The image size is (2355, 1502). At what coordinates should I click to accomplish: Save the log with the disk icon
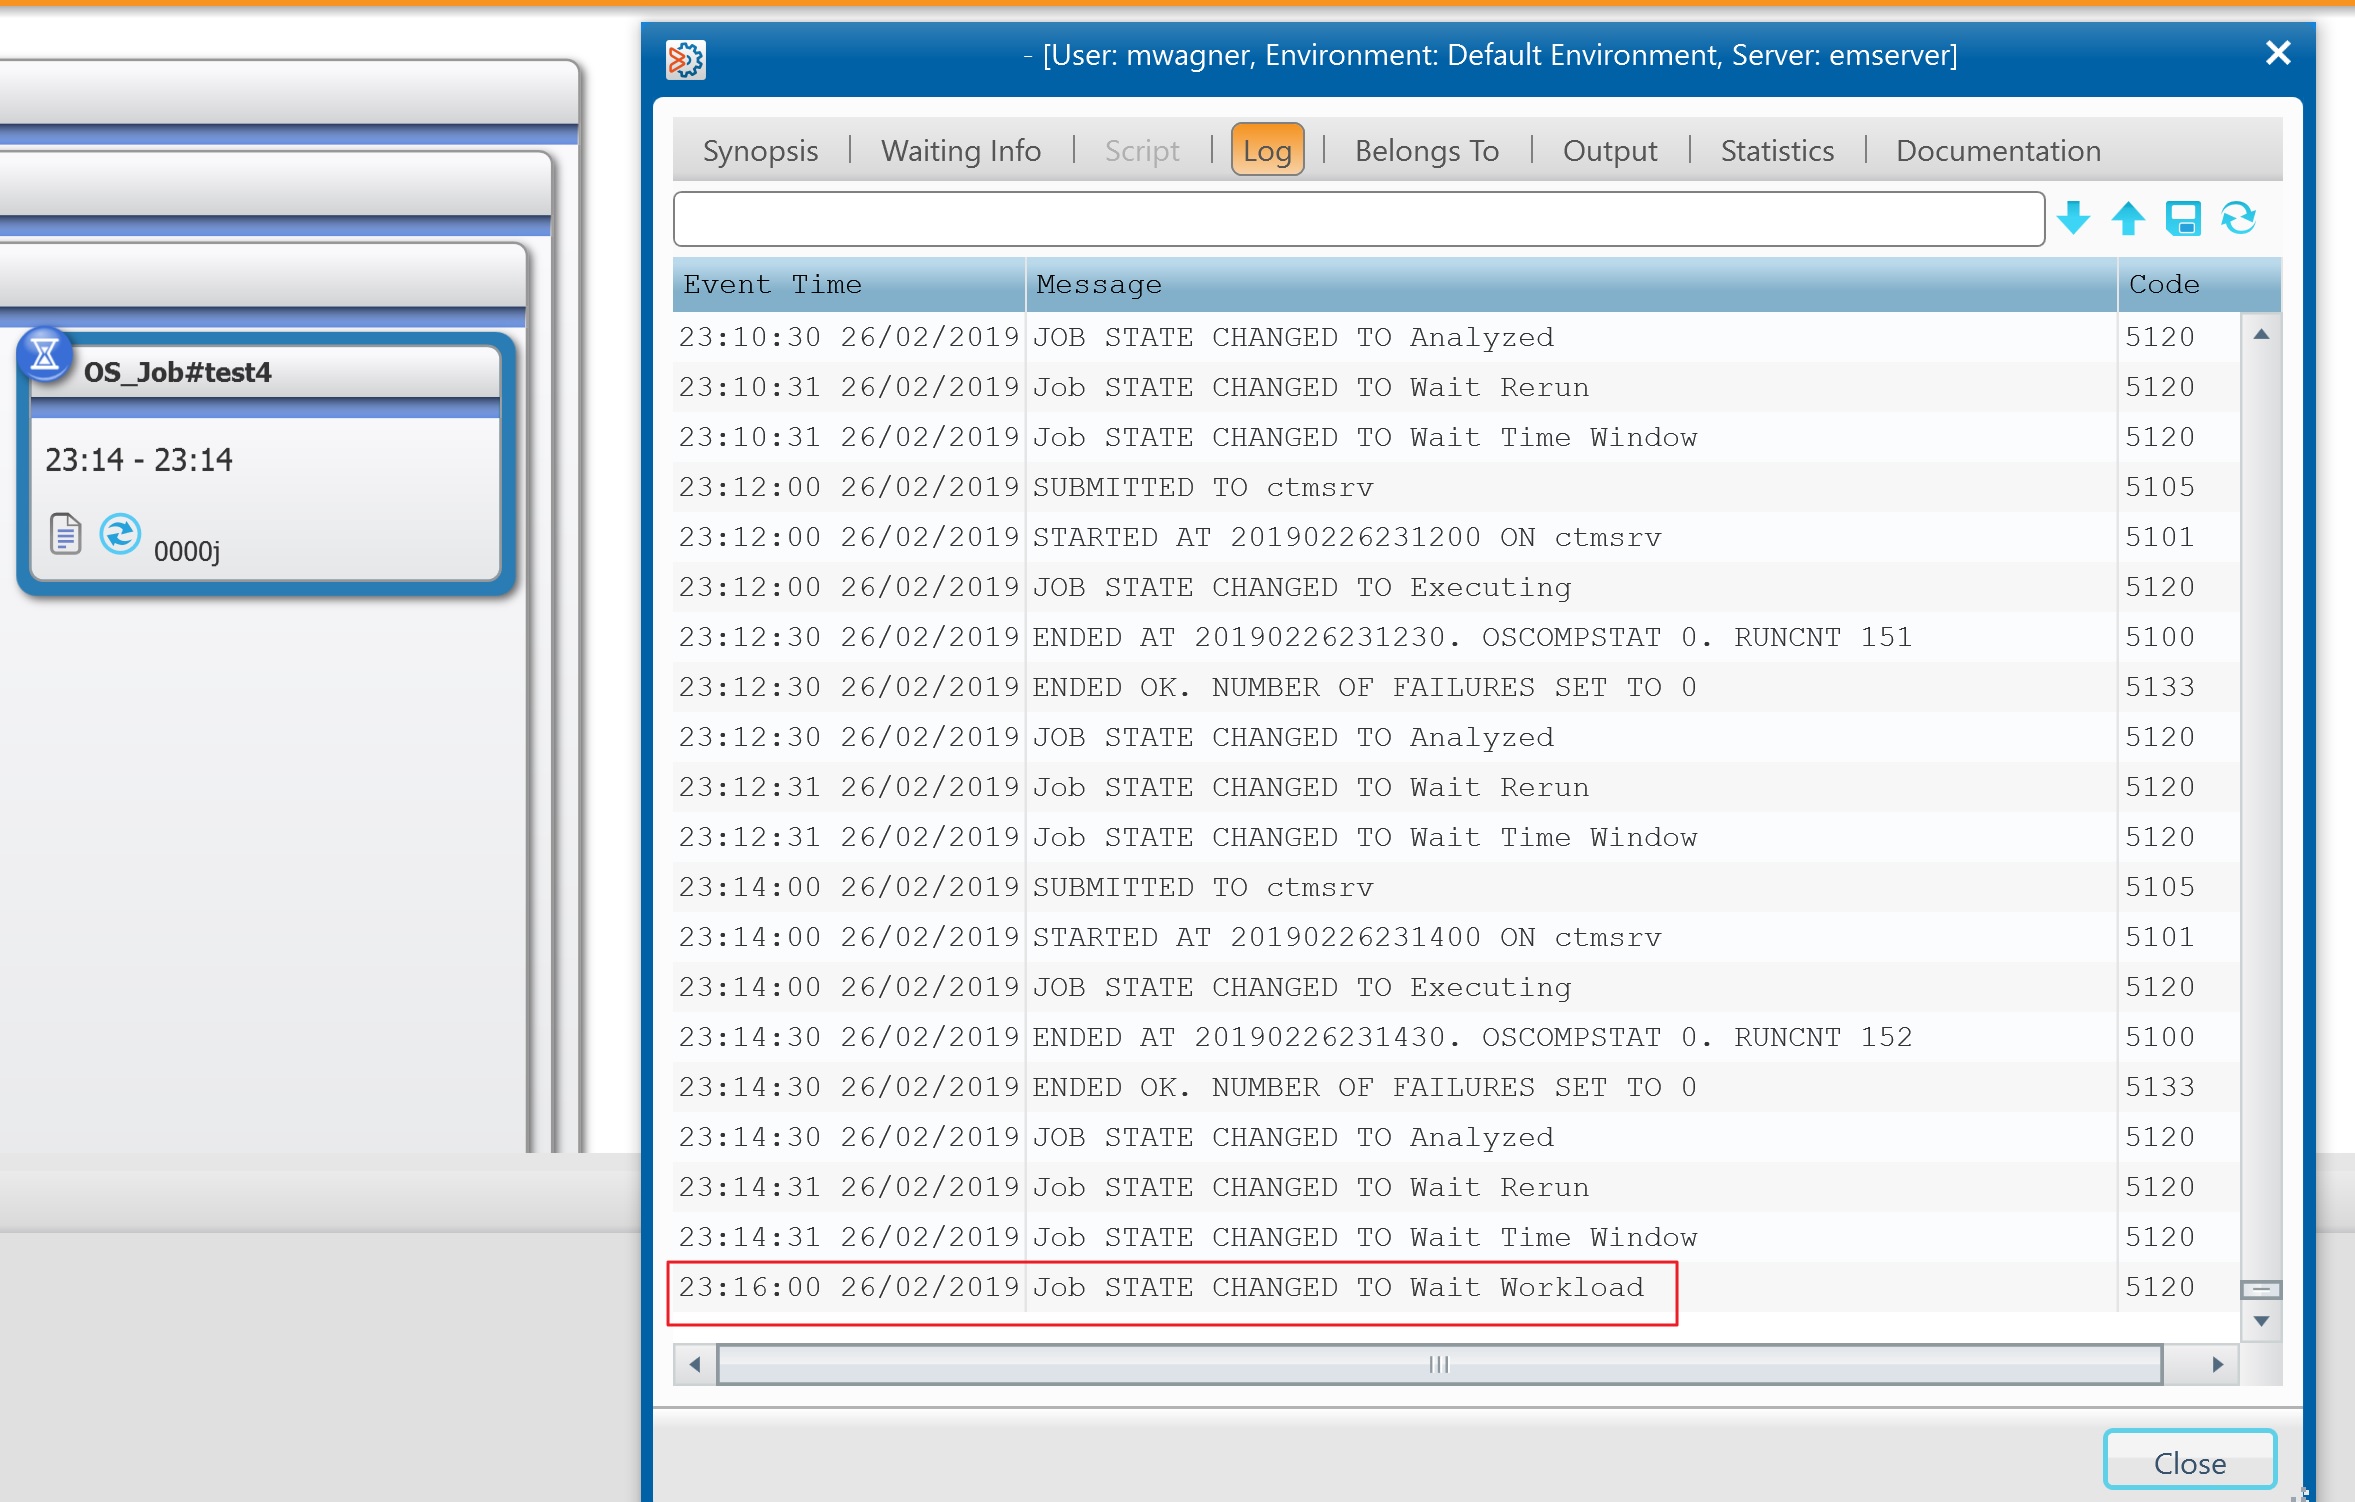click(2183, 218)
